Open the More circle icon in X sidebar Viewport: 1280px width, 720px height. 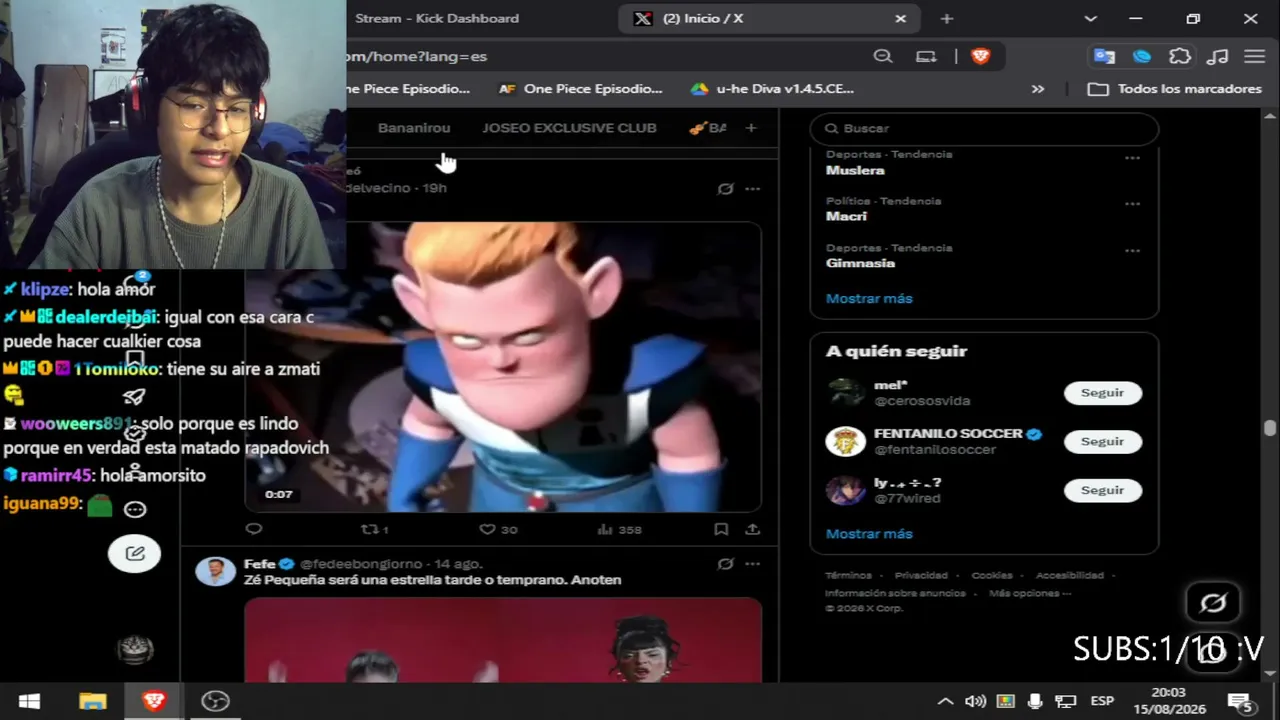[135, 509]
